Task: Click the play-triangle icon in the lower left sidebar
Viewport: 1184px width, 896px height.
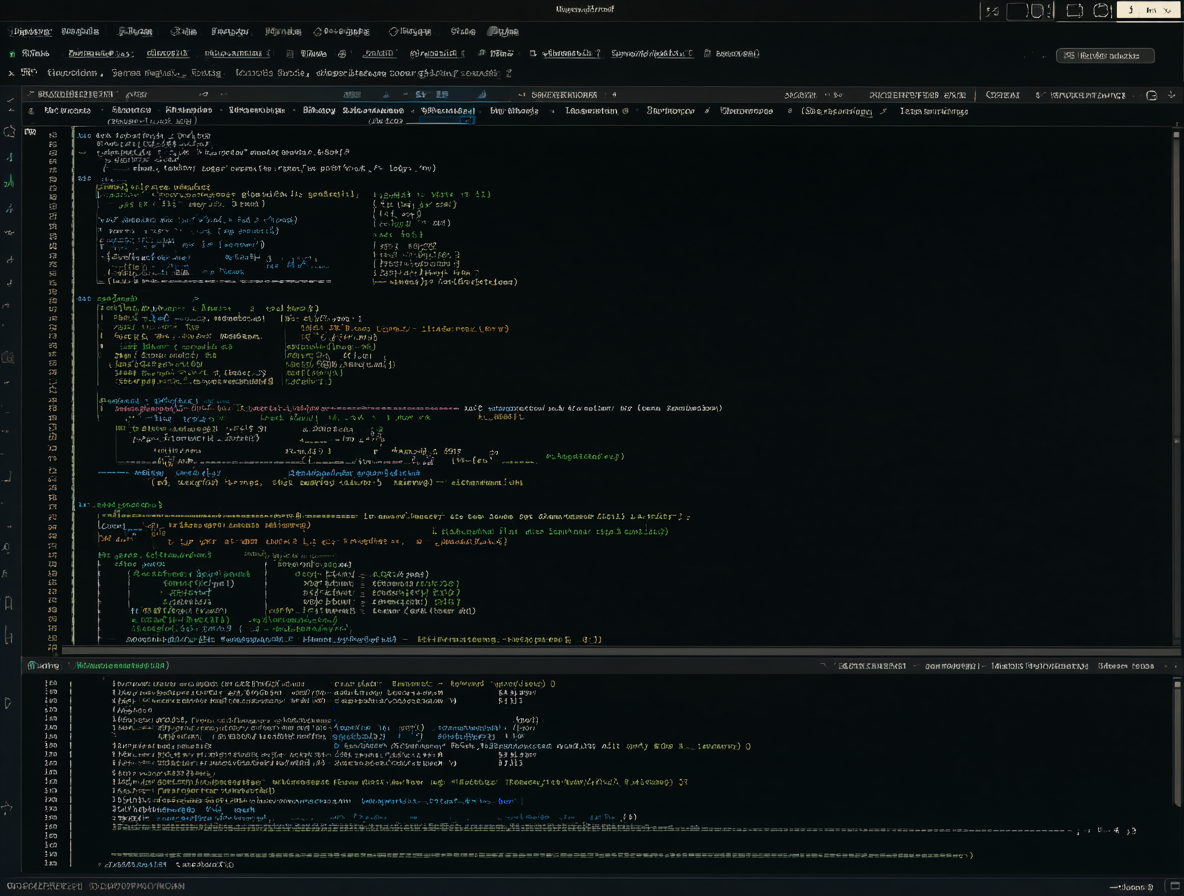Action: pos(8,703)
